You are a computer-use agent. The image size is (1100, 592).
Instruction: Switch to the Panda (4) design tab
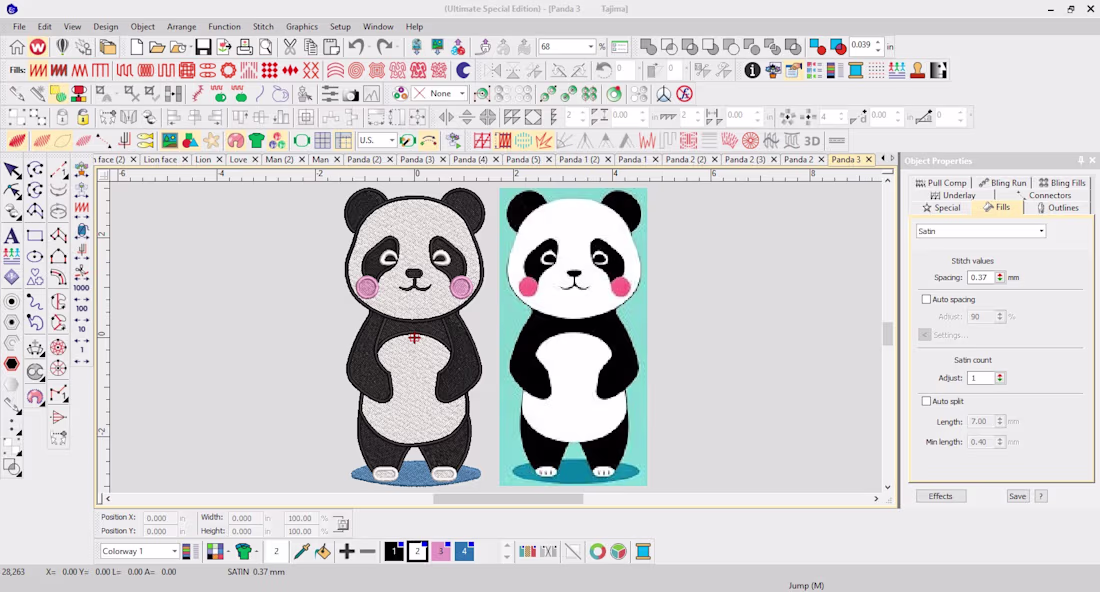click(x=470, y=160)
